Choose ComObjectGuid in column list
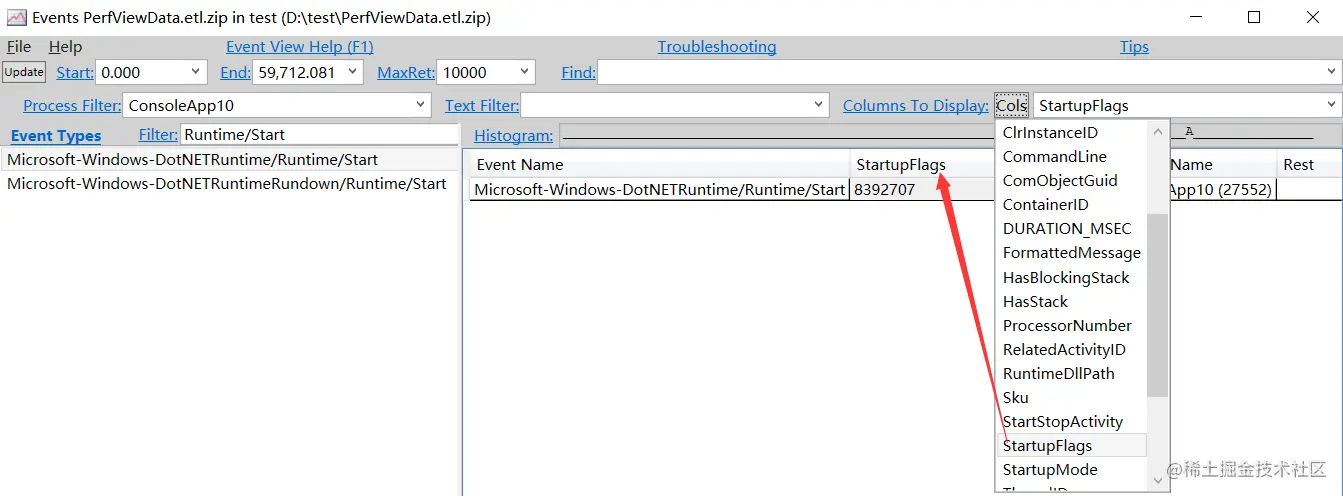 click(1071, 181)
